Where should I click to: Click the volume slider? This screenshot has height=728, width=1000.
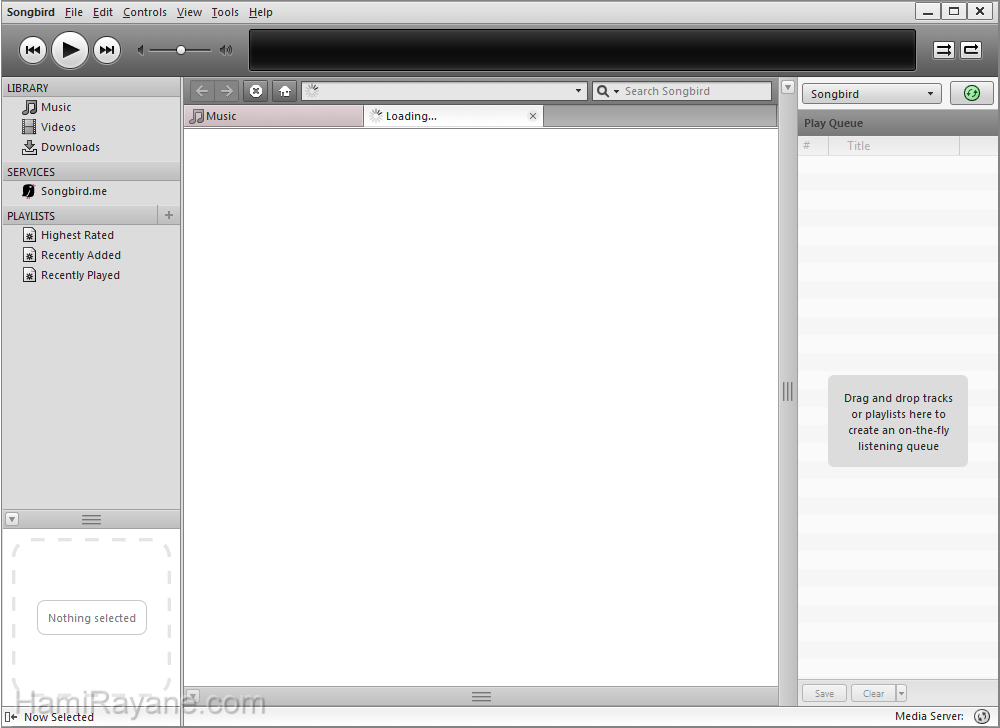coord(181,50)
